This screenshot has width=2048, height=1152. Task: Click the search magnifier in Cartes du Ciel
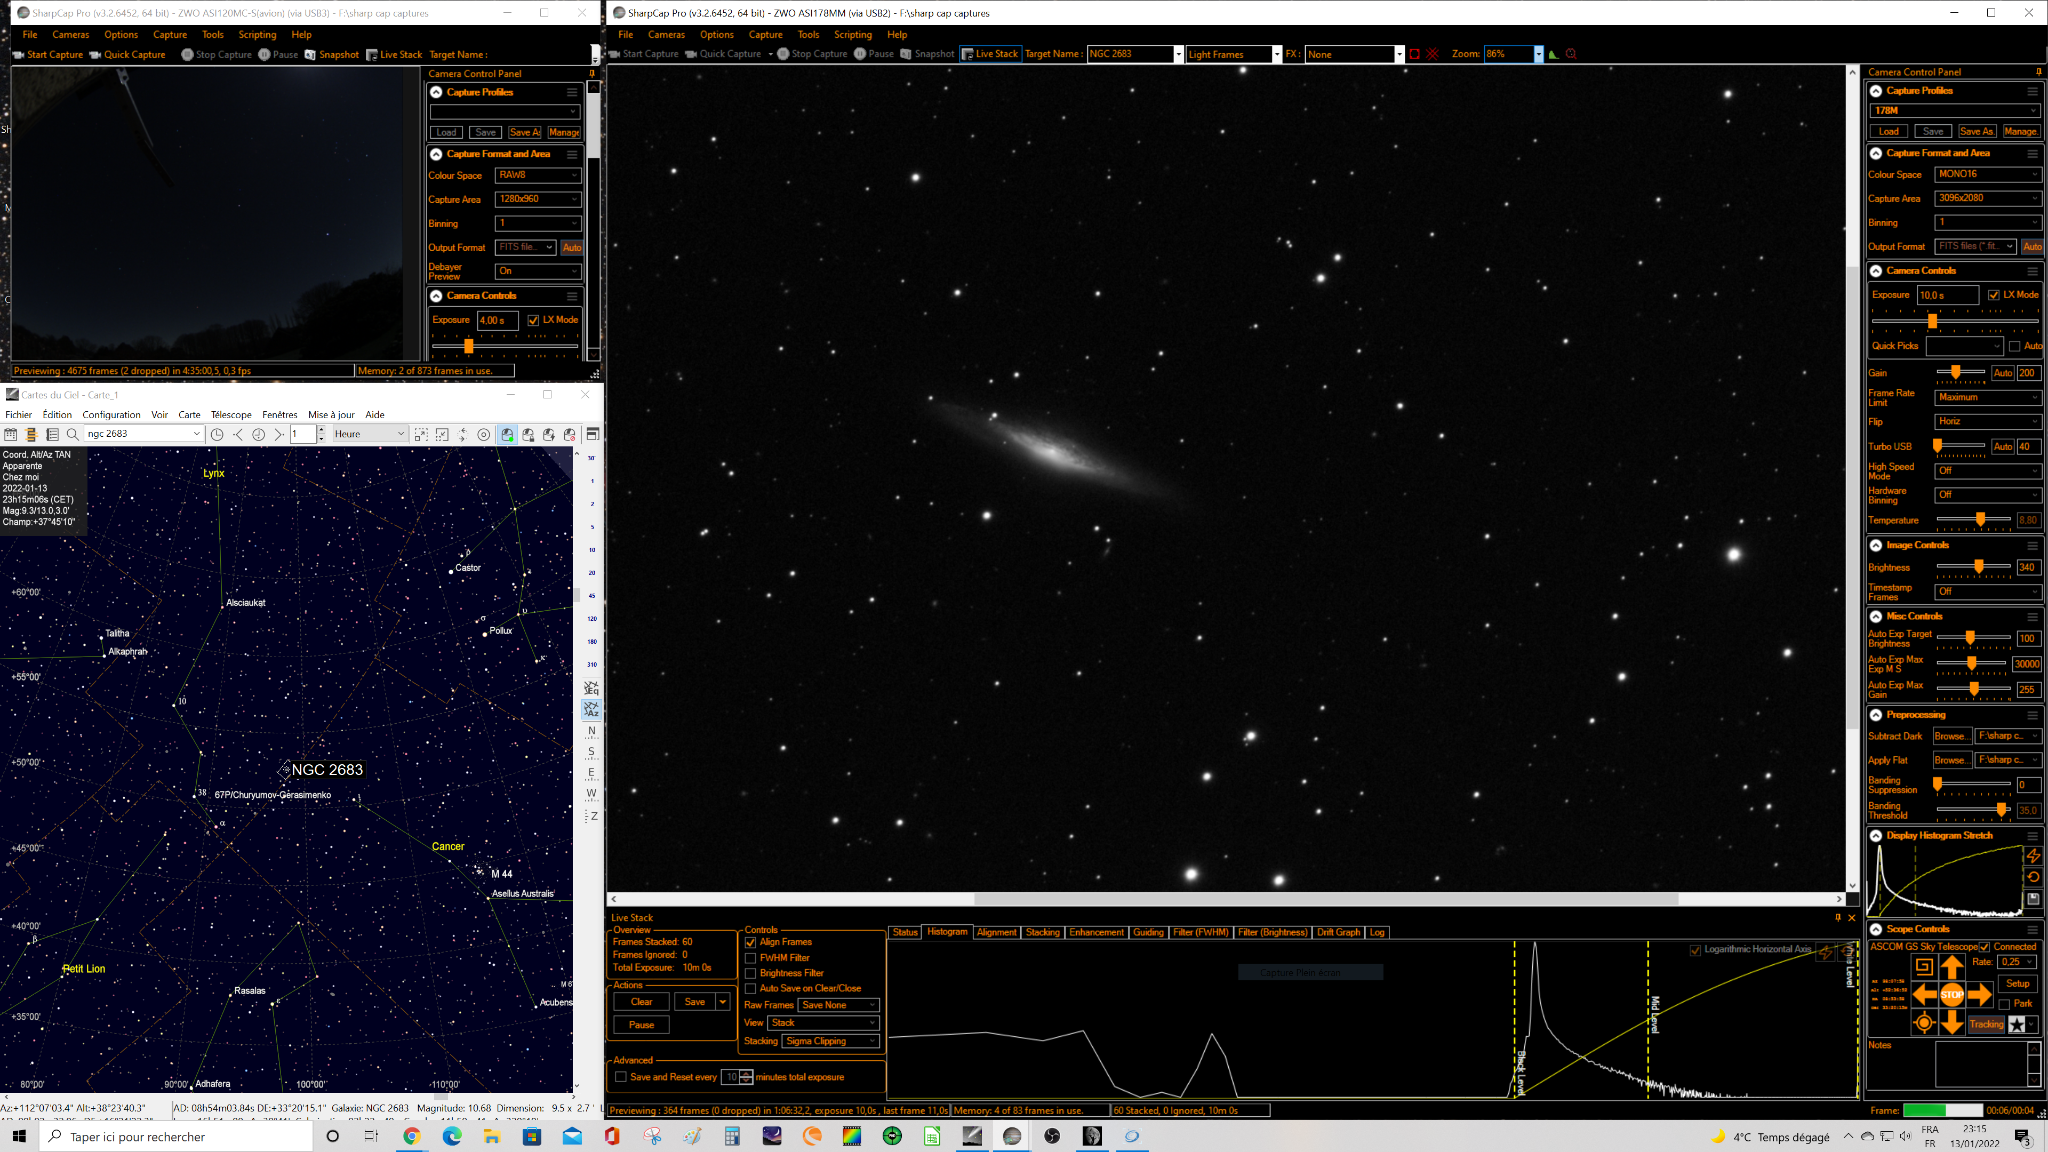(x=72, y=434)
